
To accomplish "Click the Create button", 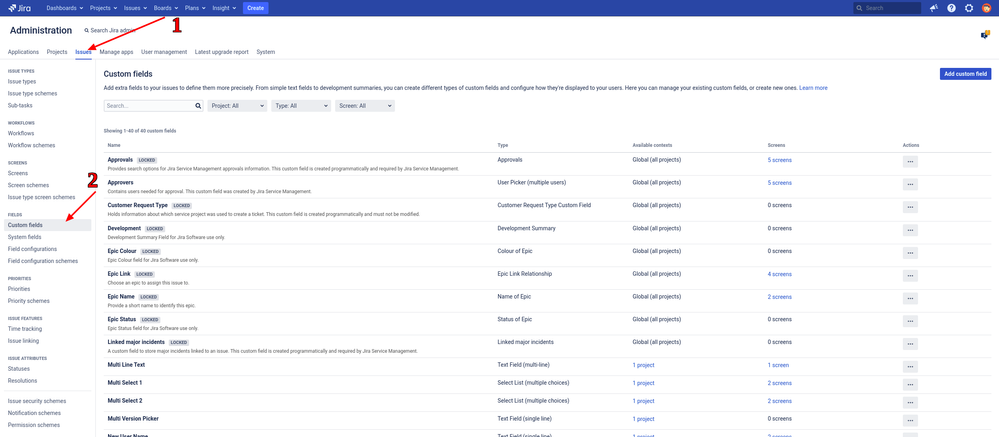I will pos(255,8).
